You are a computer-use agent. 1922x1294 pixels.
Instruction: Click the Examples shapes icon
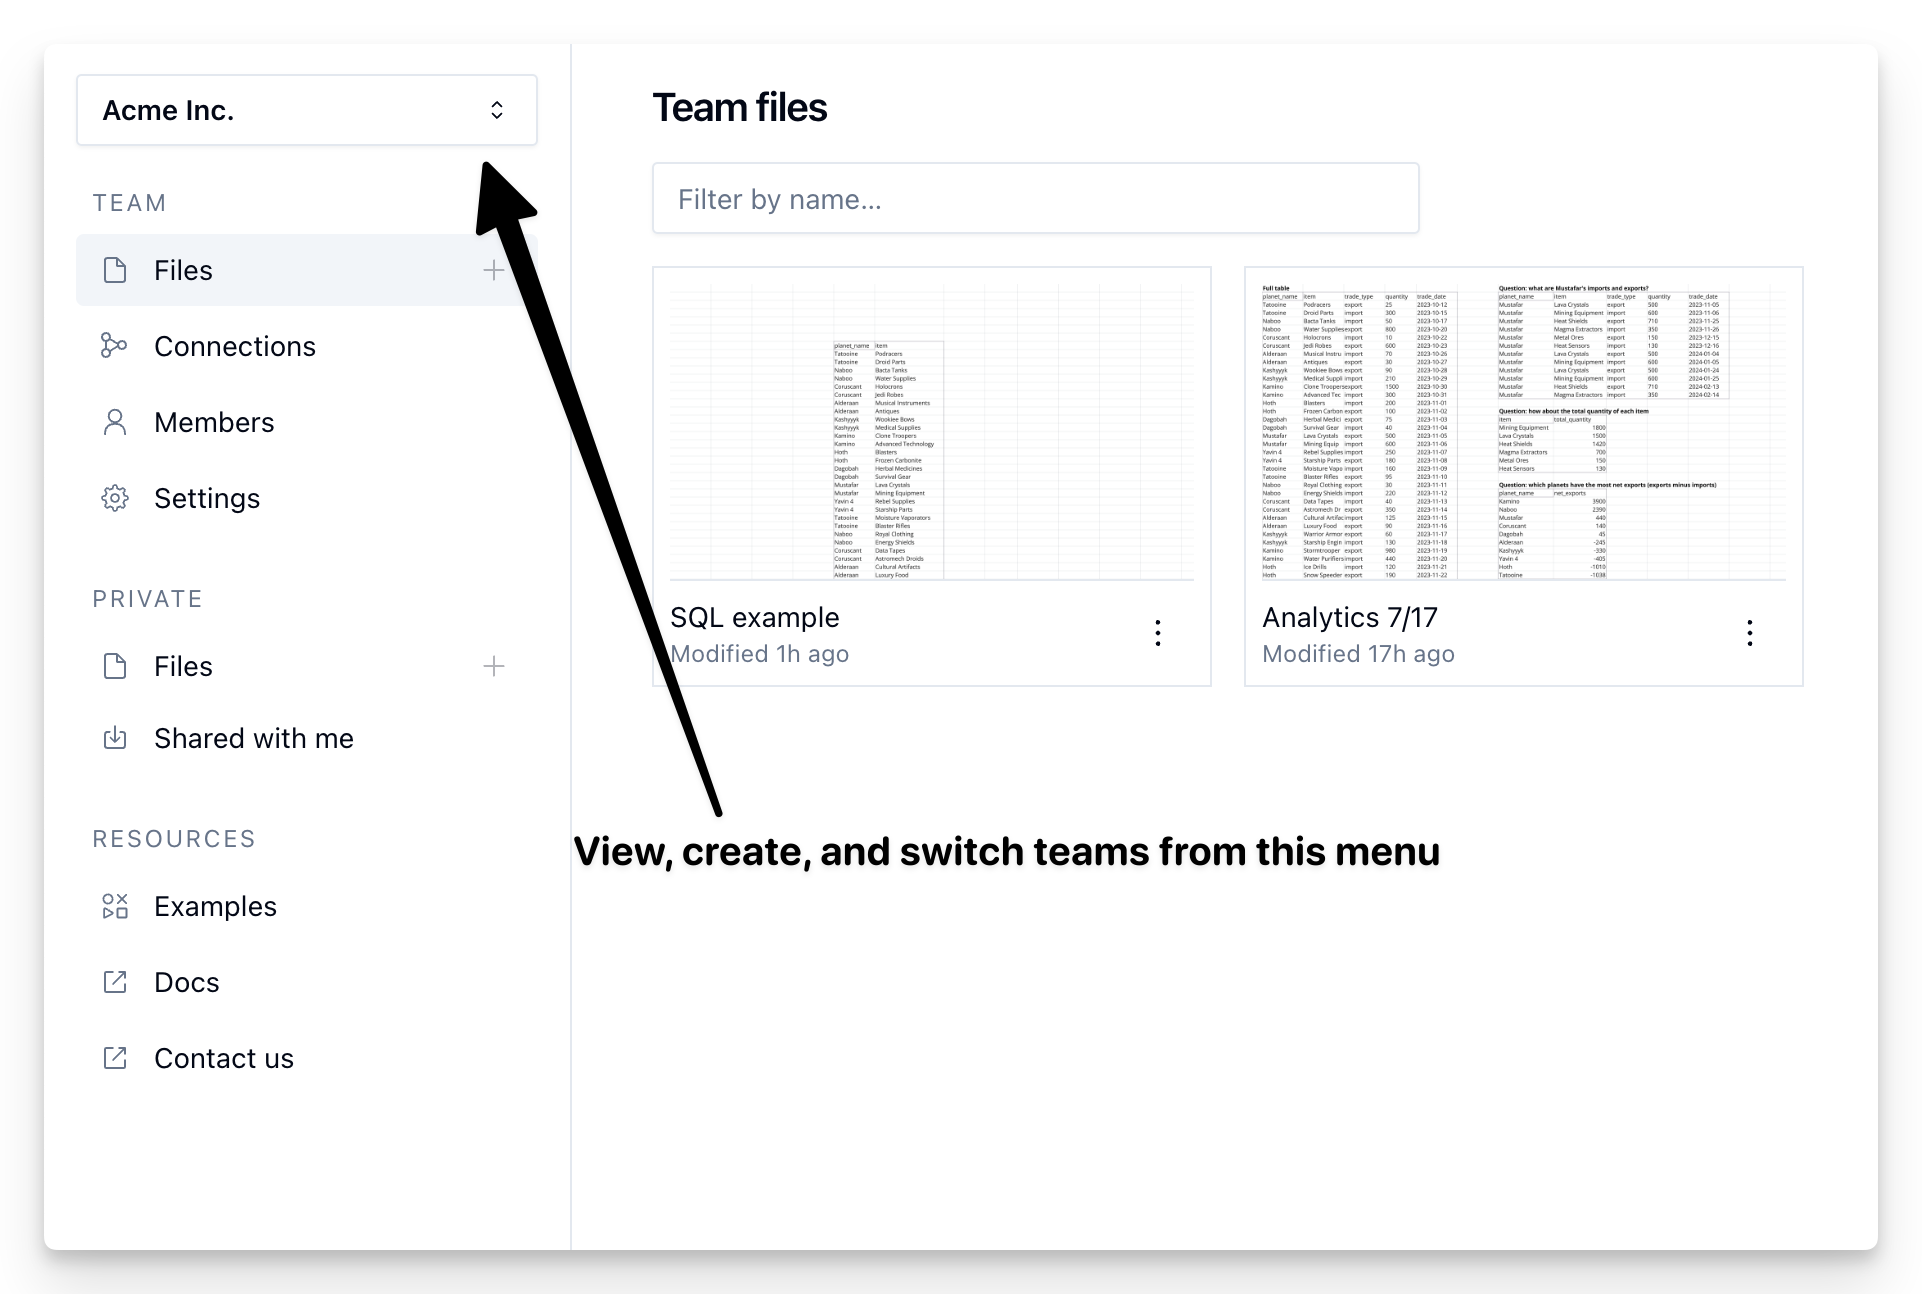115,906
